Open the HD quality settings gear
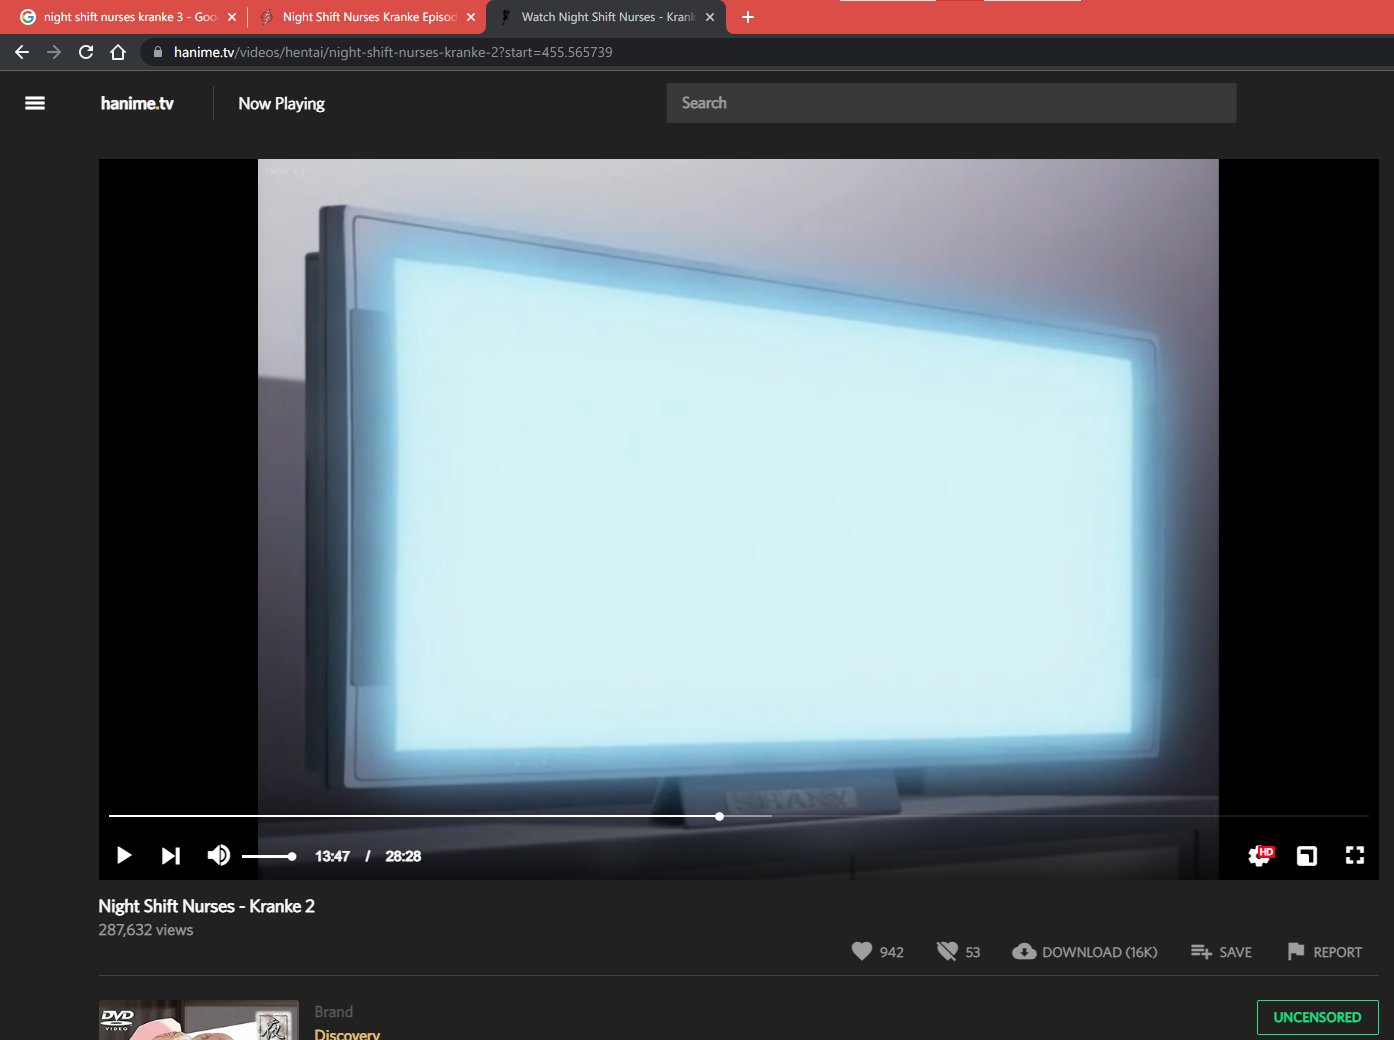1394x1040 pixels. (1259, 856)
